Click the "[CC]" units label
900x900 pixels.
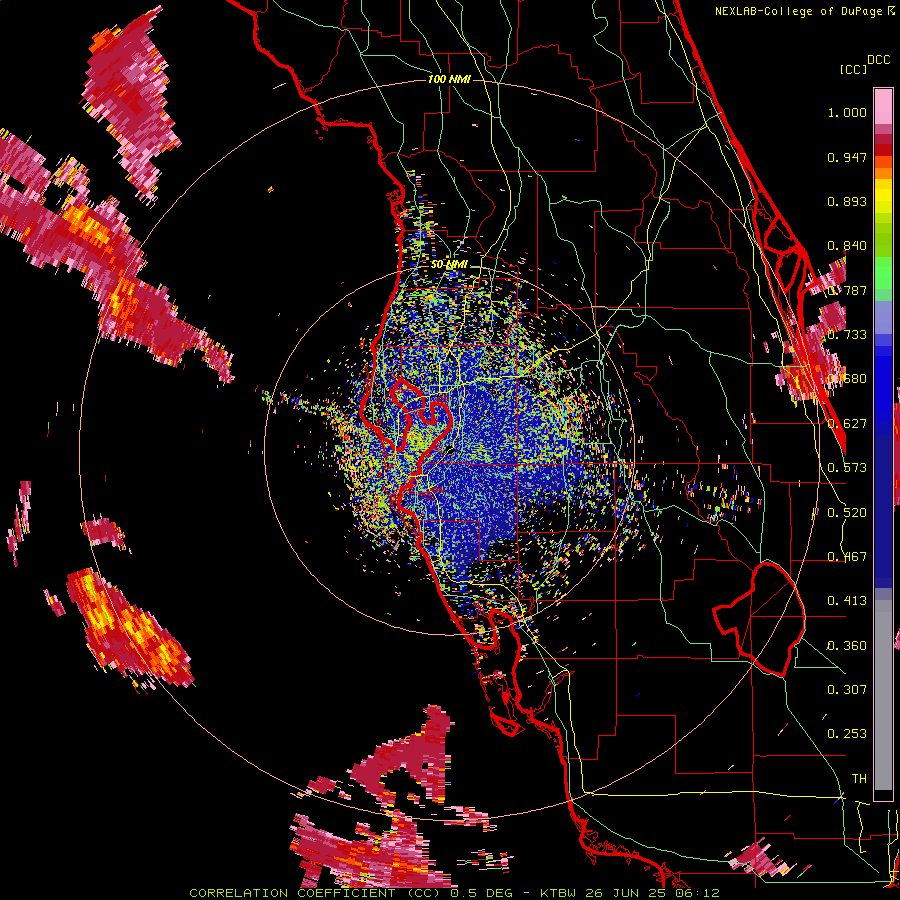(x=854, y=69)
